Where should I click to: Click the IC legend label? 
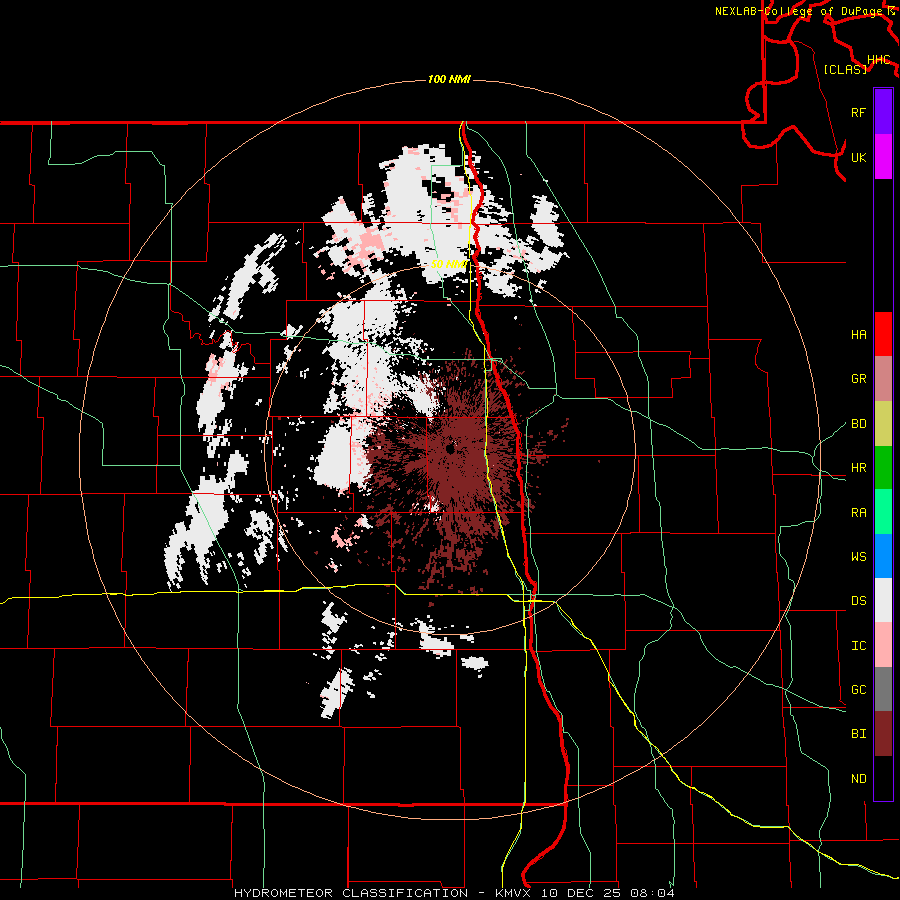click(x=859, y=645)
